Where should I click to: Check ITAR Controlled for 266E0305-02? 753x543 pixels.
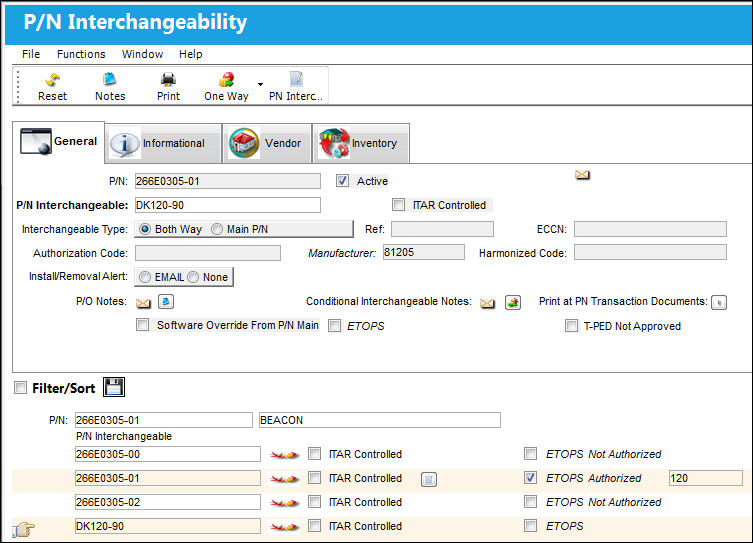coord(315,502)
